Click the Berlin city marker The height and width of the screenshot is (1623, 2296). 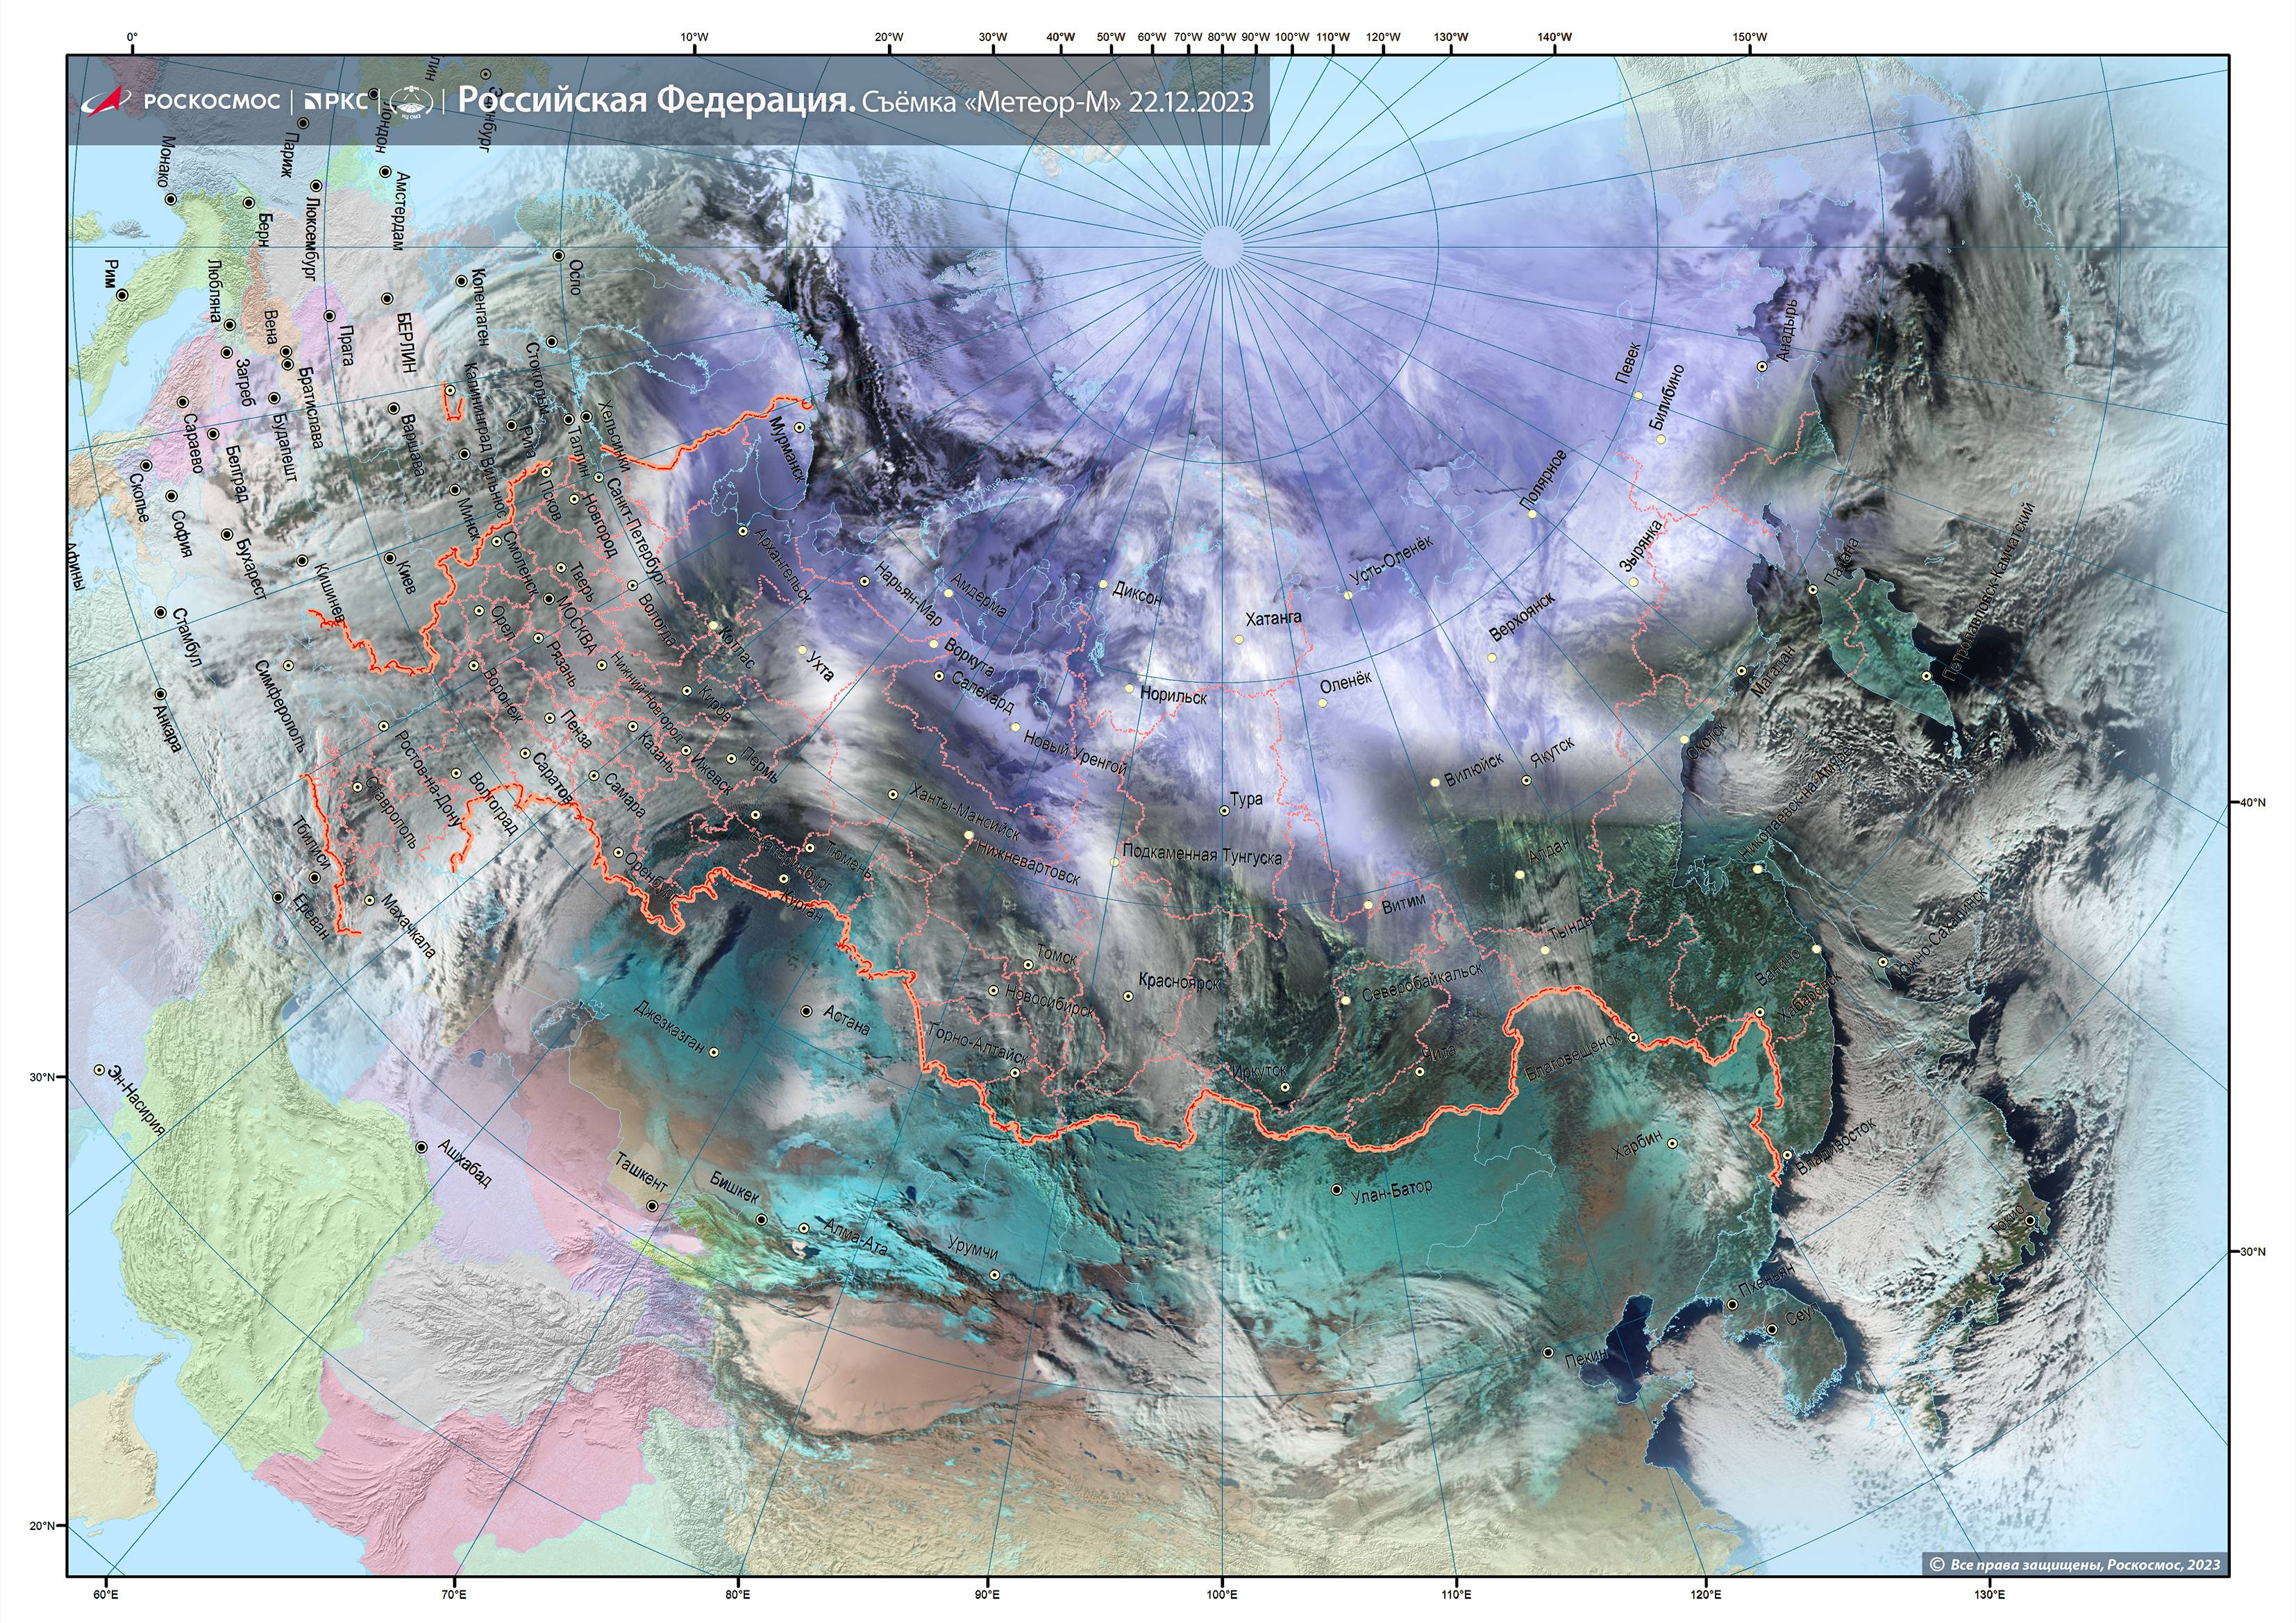coord(387,299)
